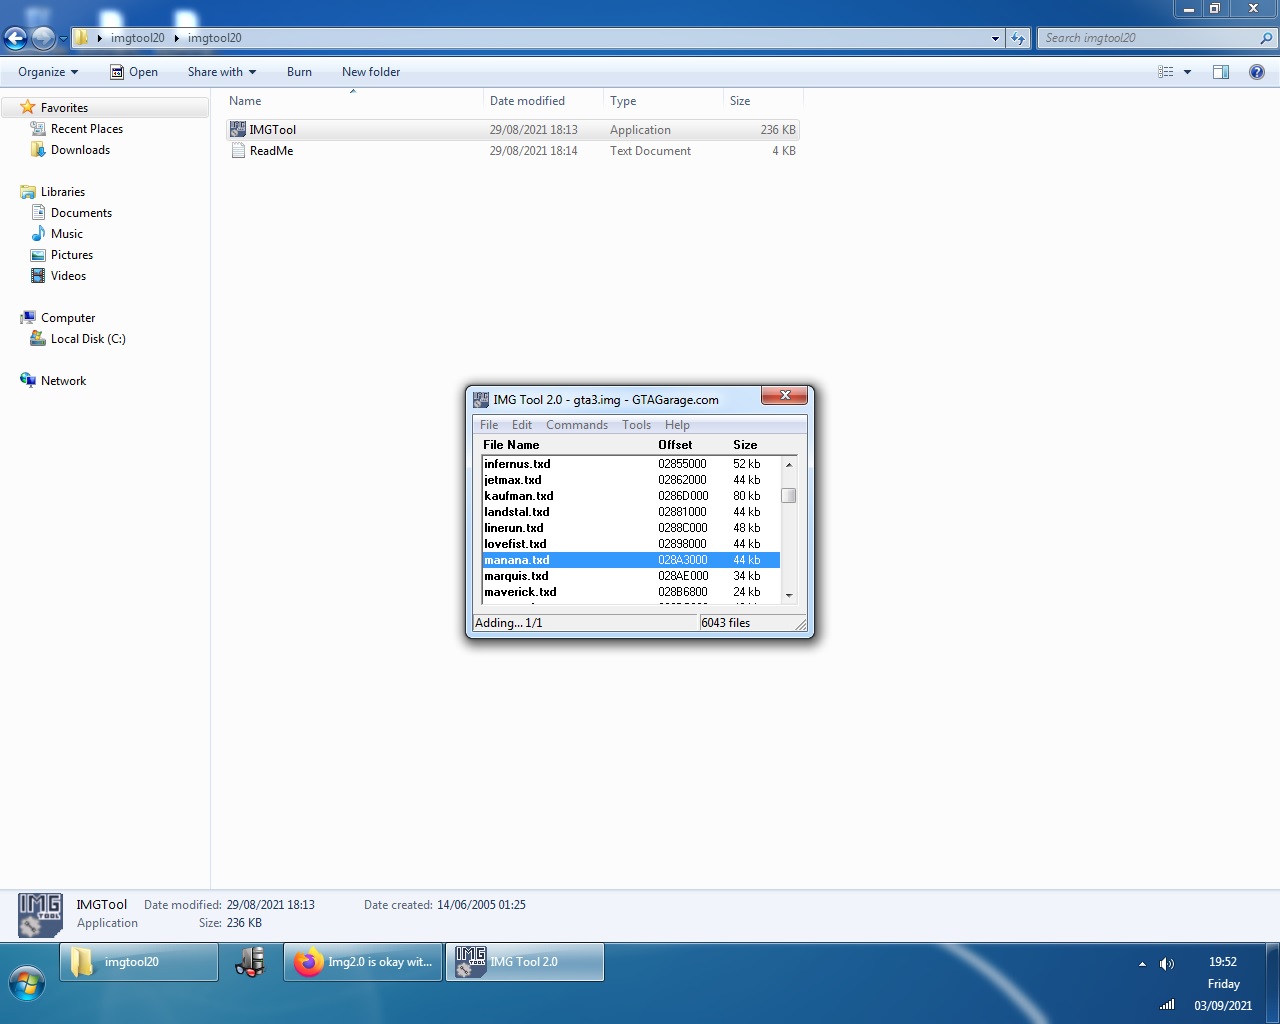
Task: Switch to imgtool20 folder taskbar button
Action: click(x=139, y=962)
